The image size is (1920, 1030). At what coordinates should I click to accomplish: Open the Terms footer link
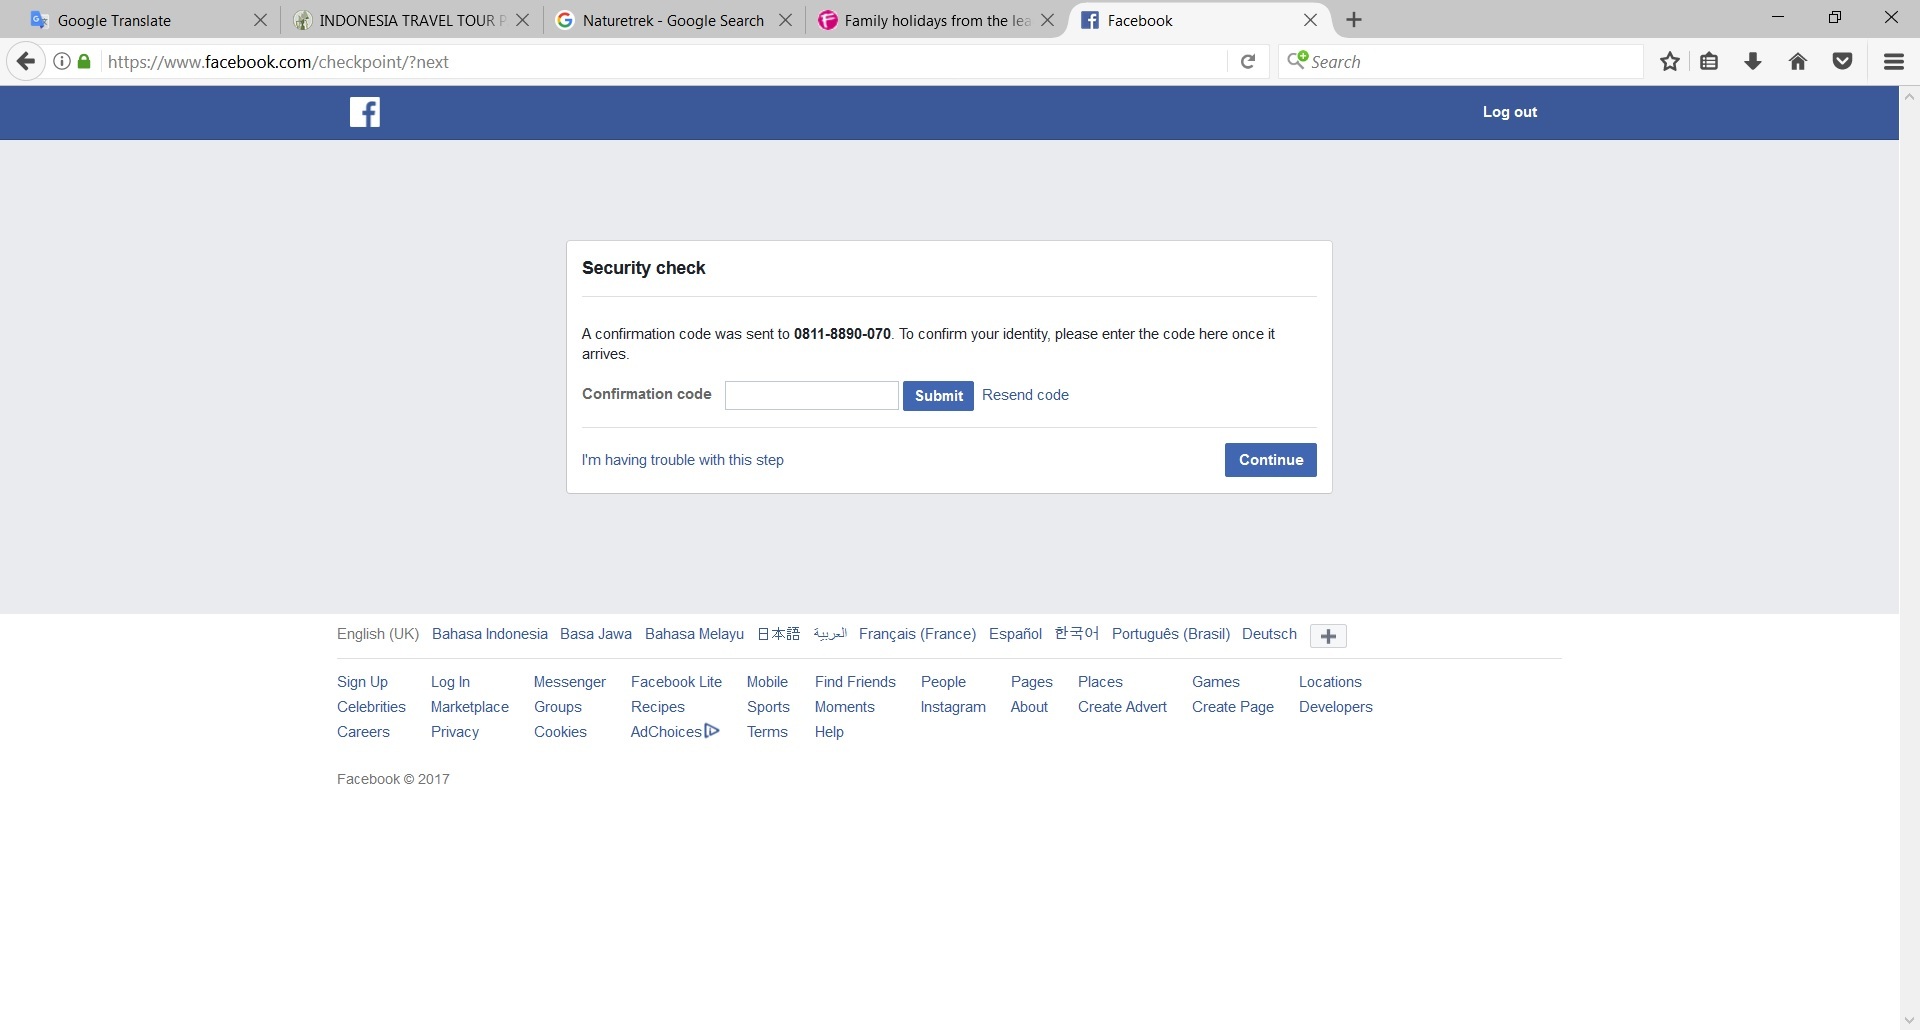coord(767,732)
